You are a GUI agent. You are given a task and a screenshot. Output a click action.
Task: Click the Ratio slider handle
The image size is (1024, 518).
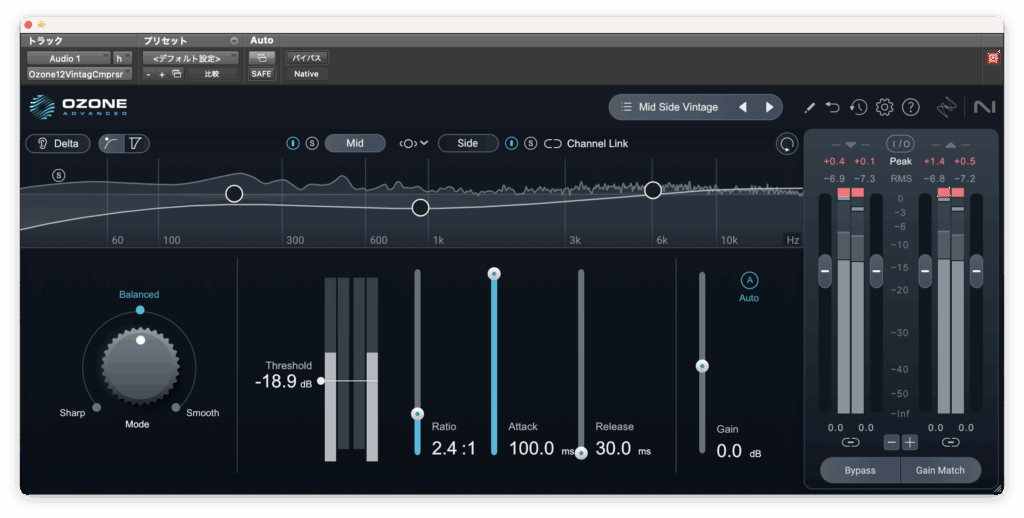pyautogui.click(x=418, y=413)
